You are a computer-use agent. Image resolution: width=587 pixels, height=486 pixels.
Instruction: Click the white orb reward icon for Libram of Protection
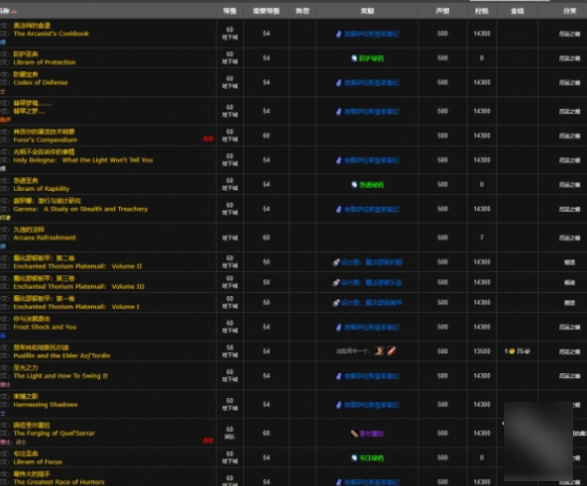tap(354, 58)
